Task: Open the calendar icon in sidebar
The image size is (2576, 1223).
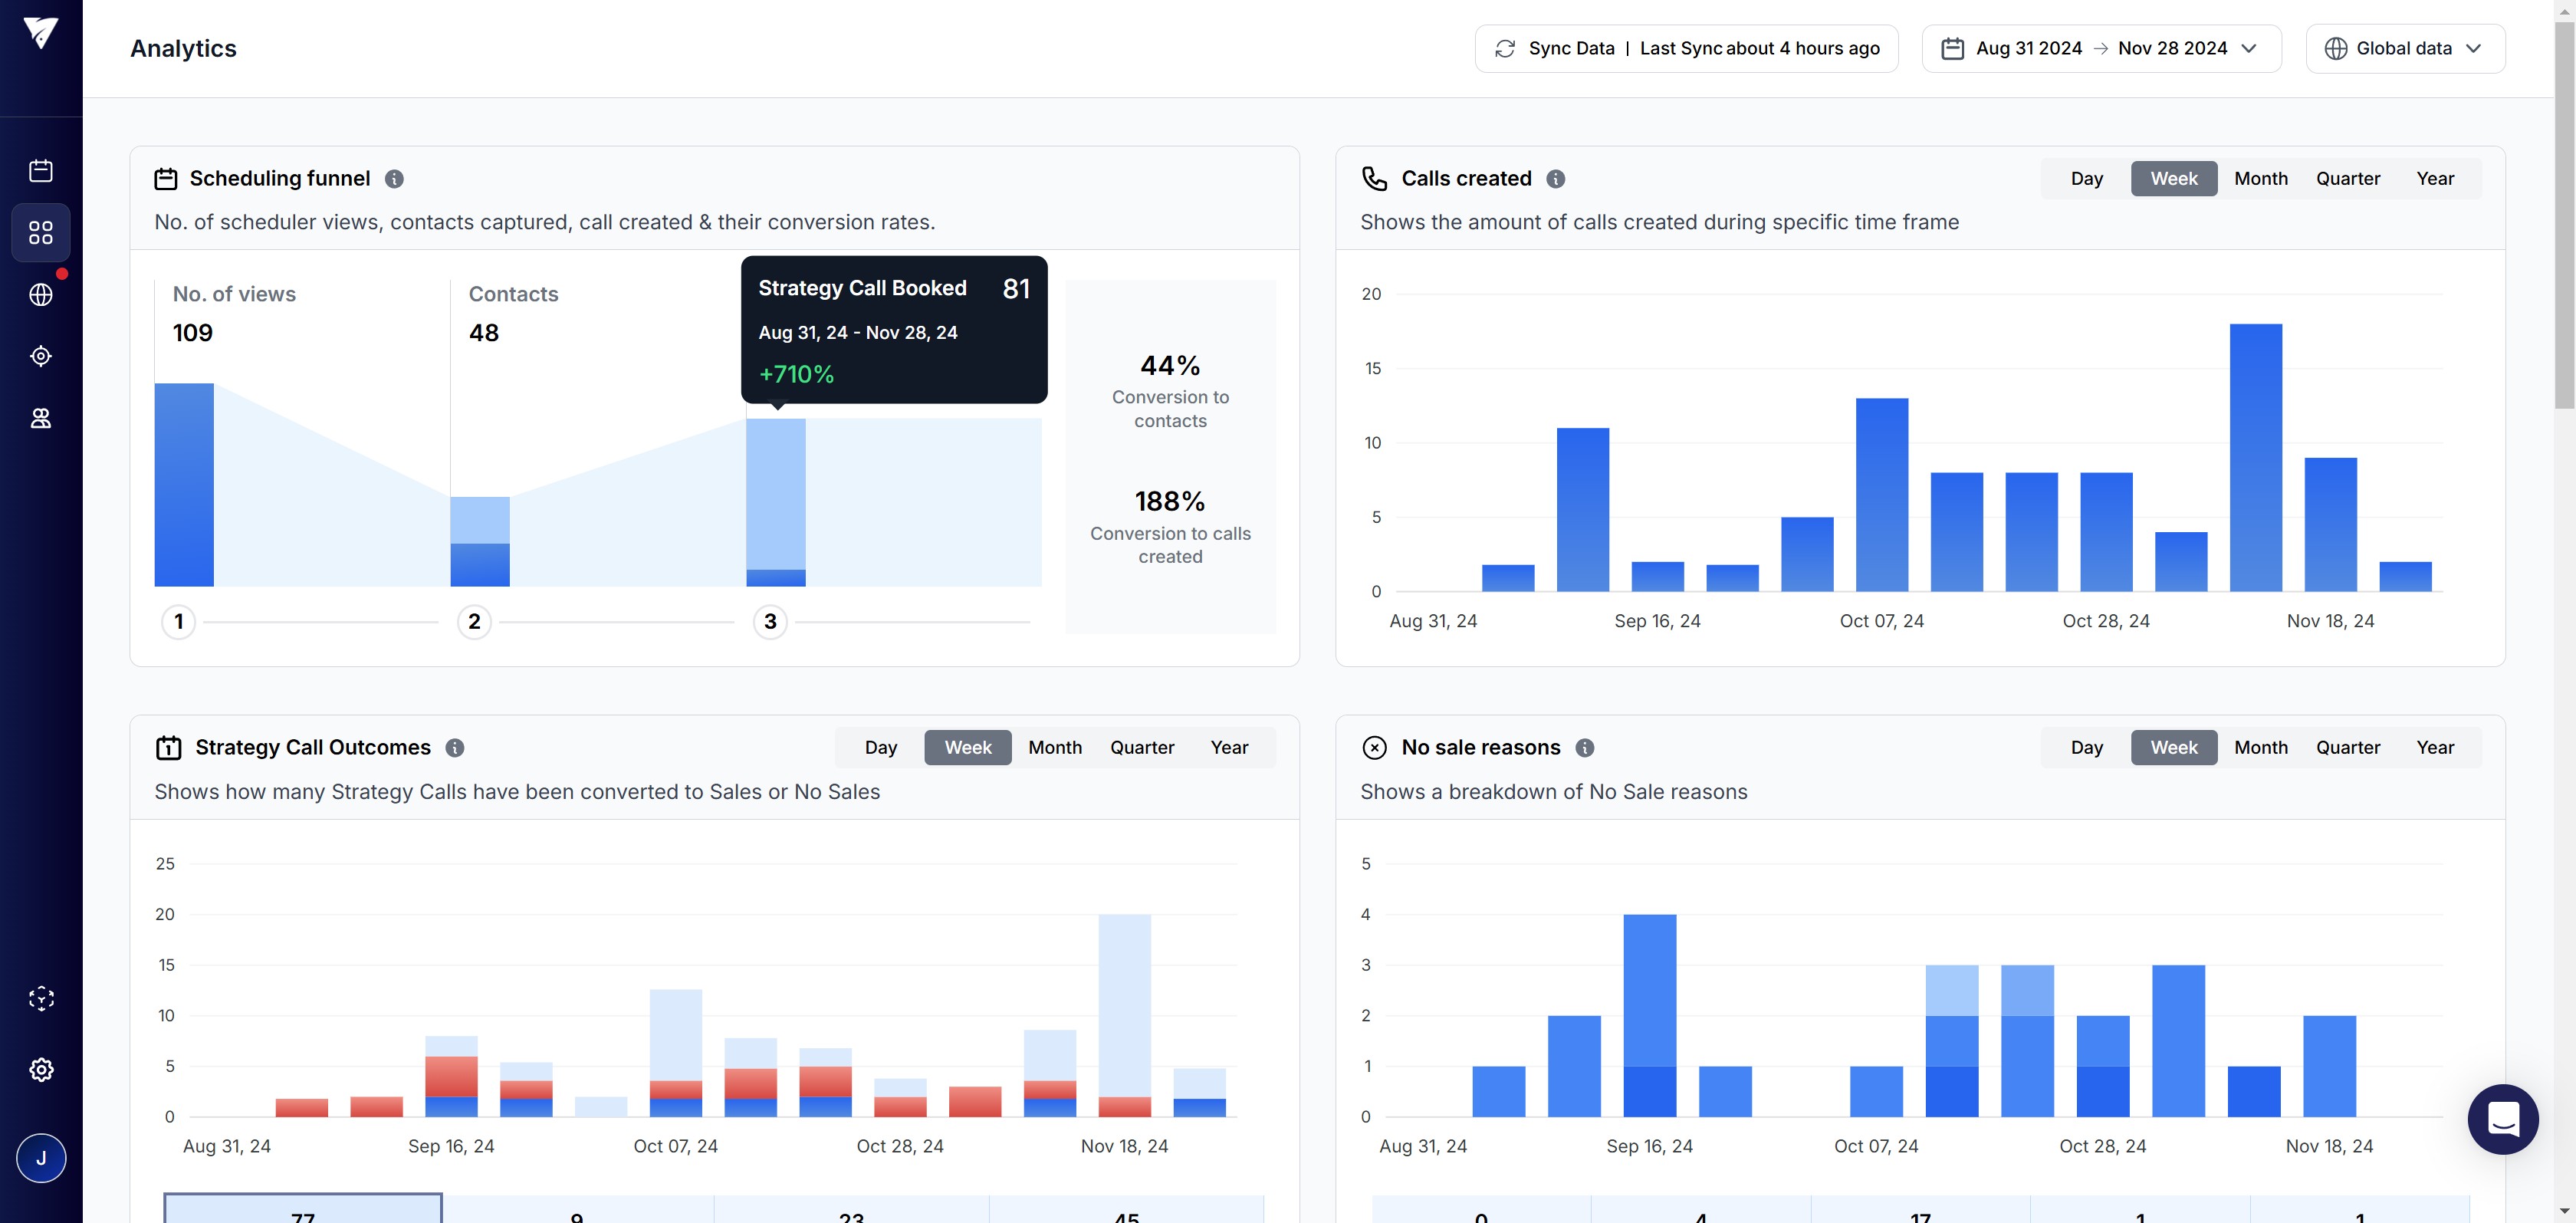Action: pos(41,170)
